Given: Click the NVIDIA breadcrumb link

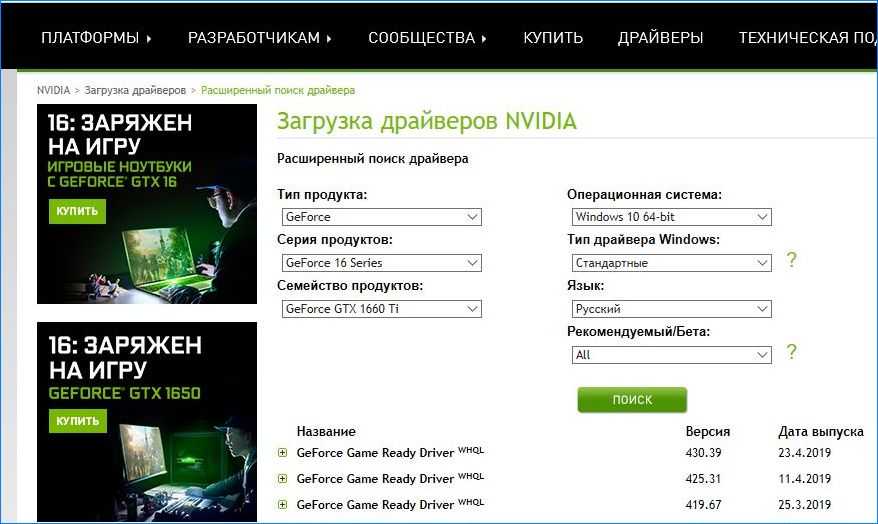Looking at the screenshot, I should [x=53, y=90].
